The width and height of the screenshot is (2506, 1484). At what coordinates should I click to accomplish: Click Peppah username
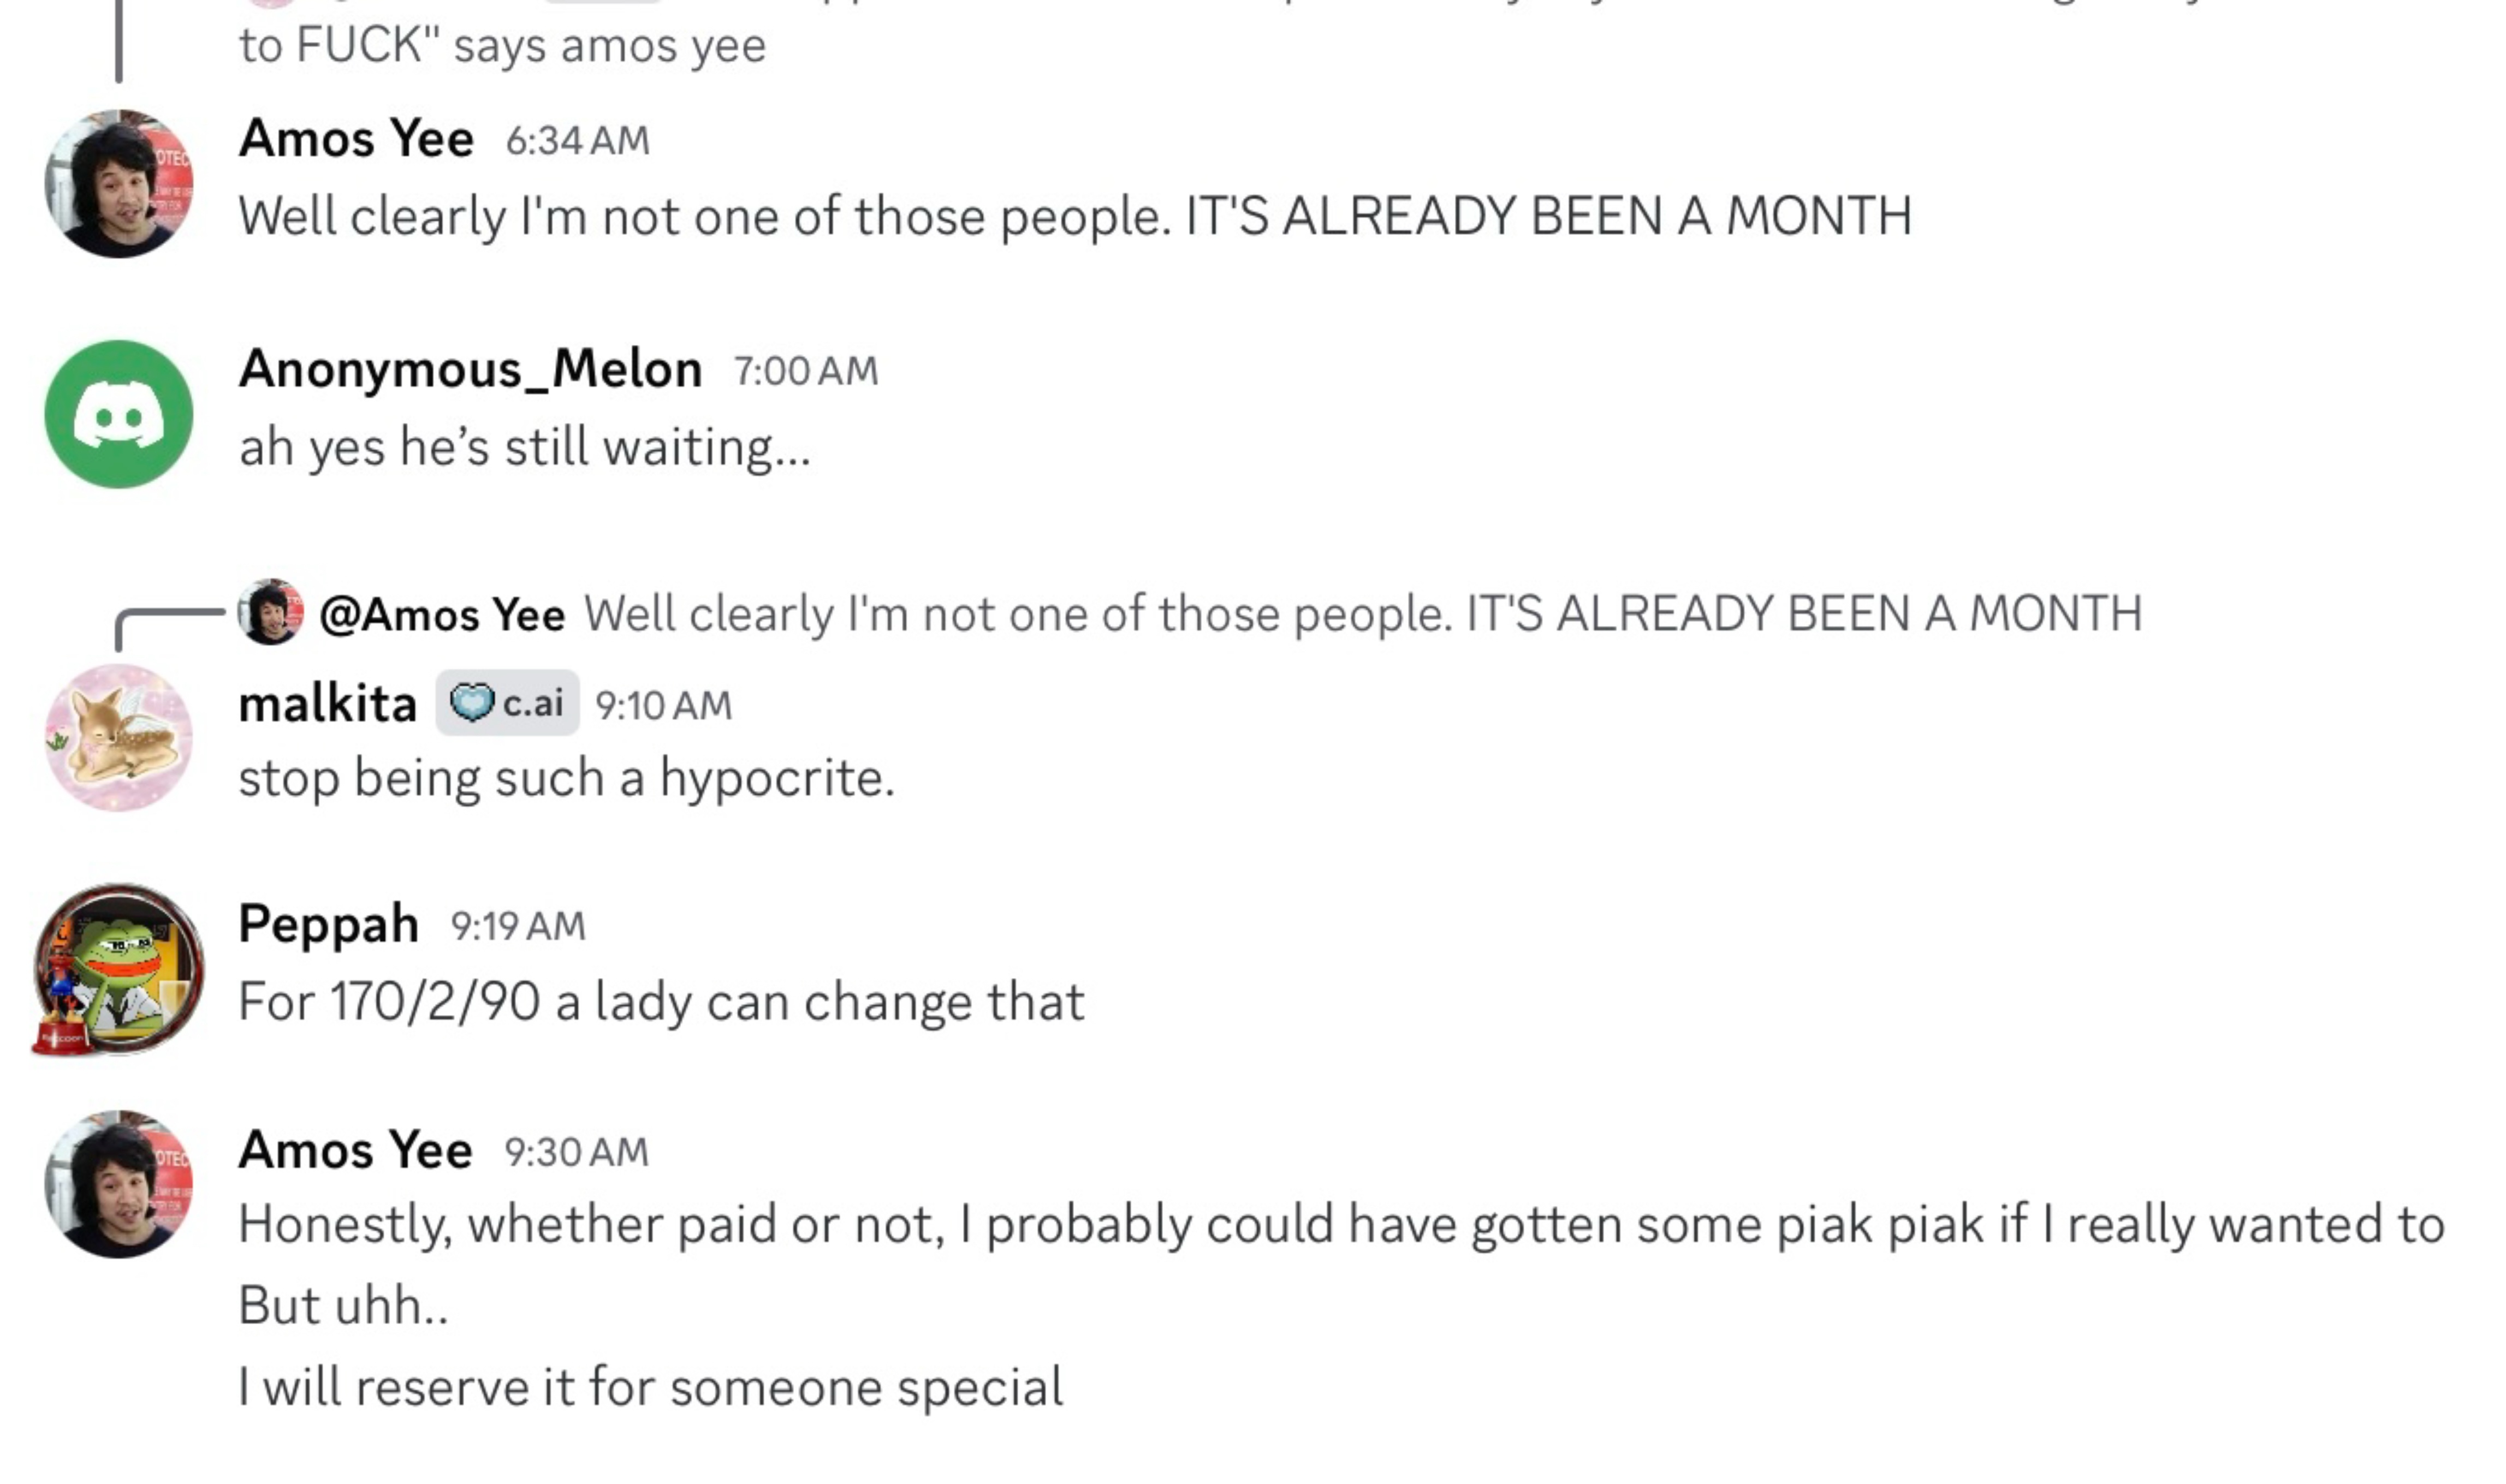328,923
